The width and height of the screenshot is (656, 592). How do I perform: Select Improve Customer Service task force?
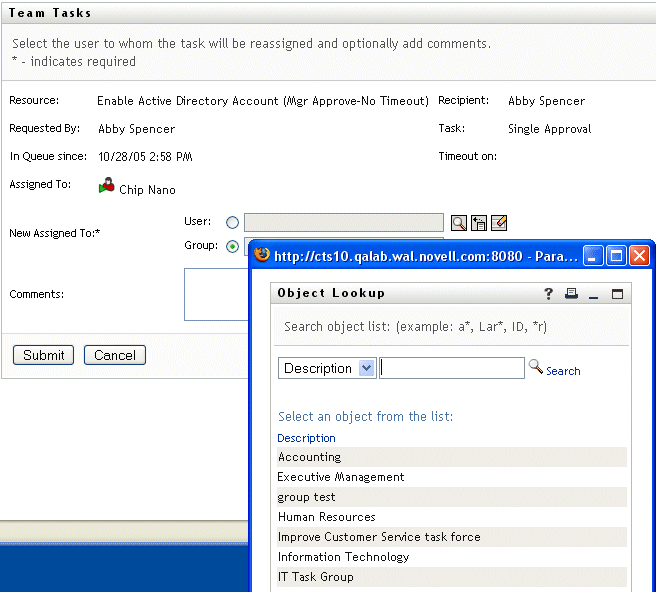[452, 537]
